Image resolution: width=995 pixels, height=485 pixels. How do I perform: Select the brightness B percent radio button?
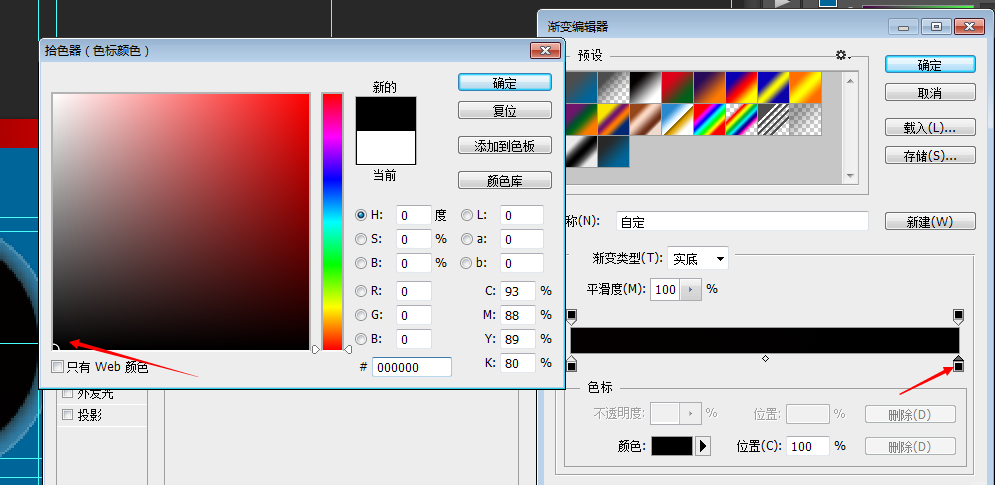coord(361,263)
